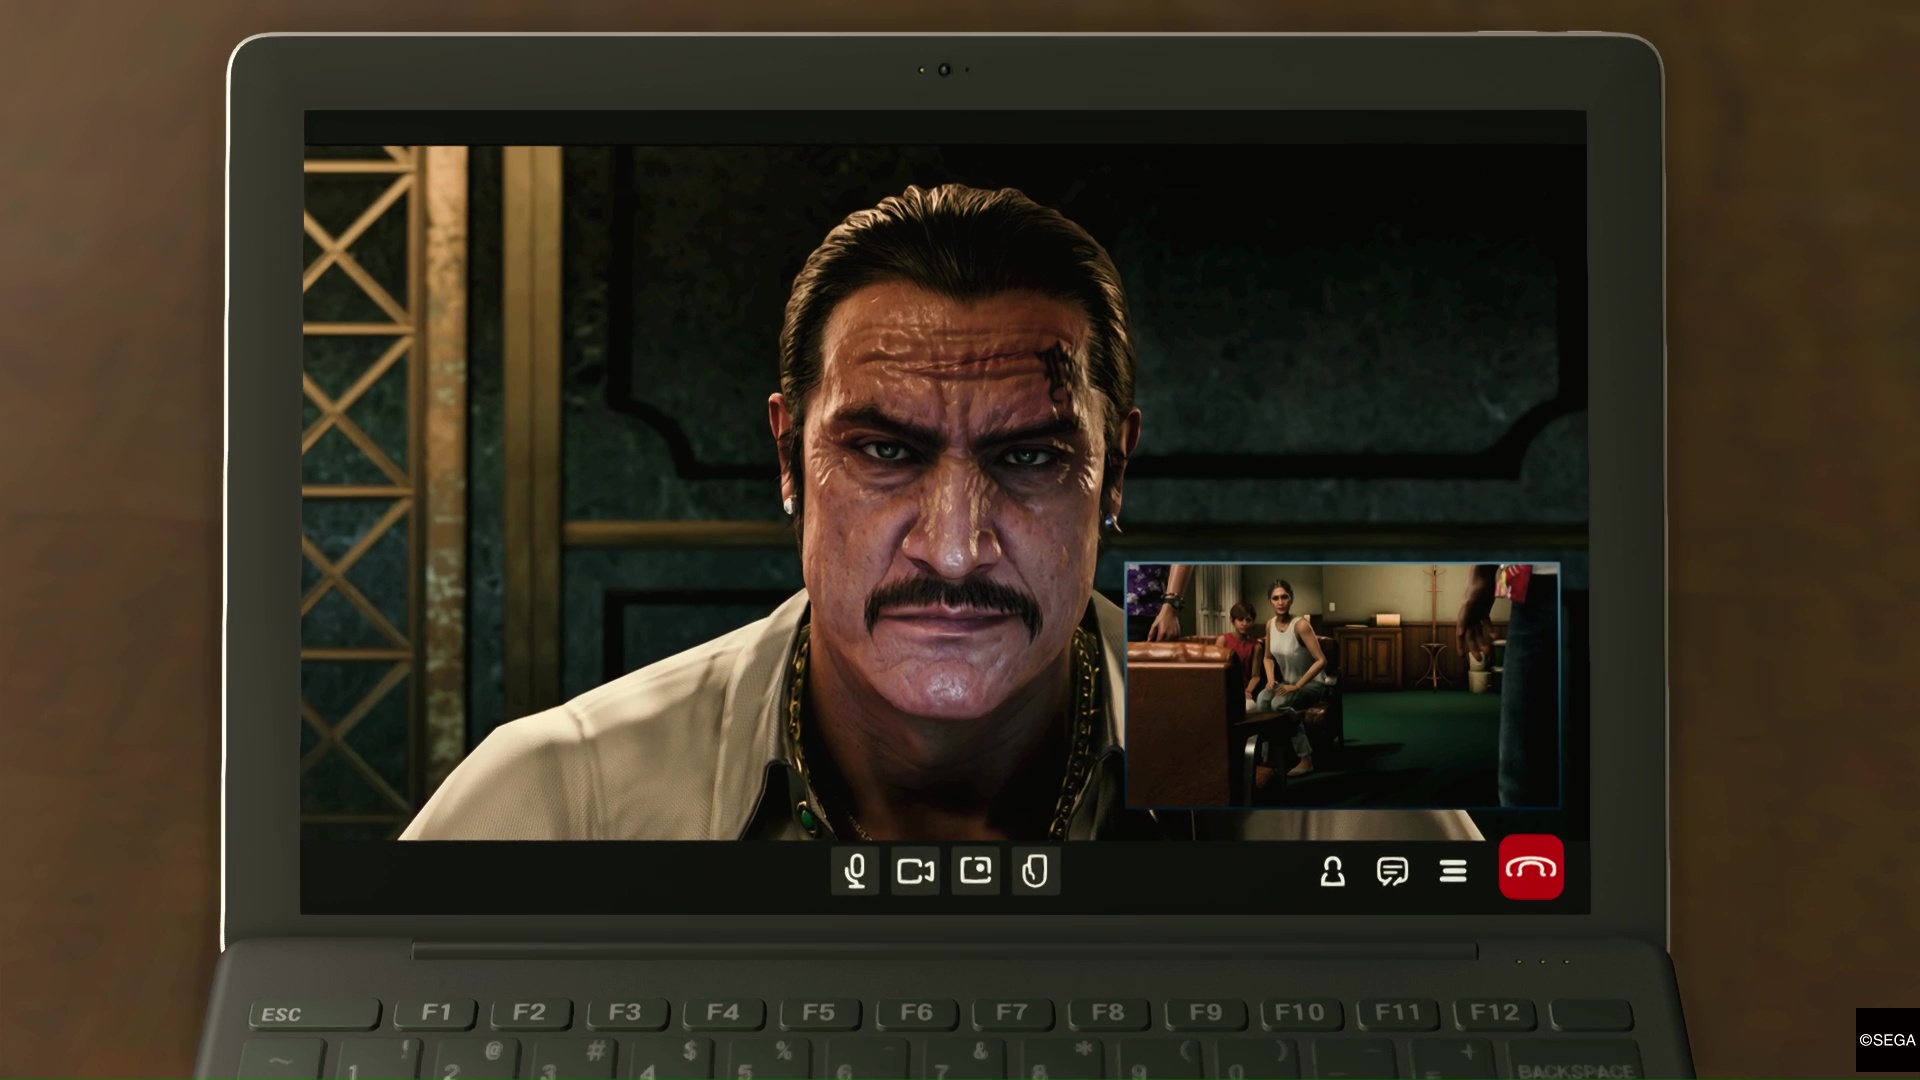Image resolution: width=1920 pixels, height=1080 pixels.
Task: Open the hamburger menu icon
Action: [x=1453, y=872]
